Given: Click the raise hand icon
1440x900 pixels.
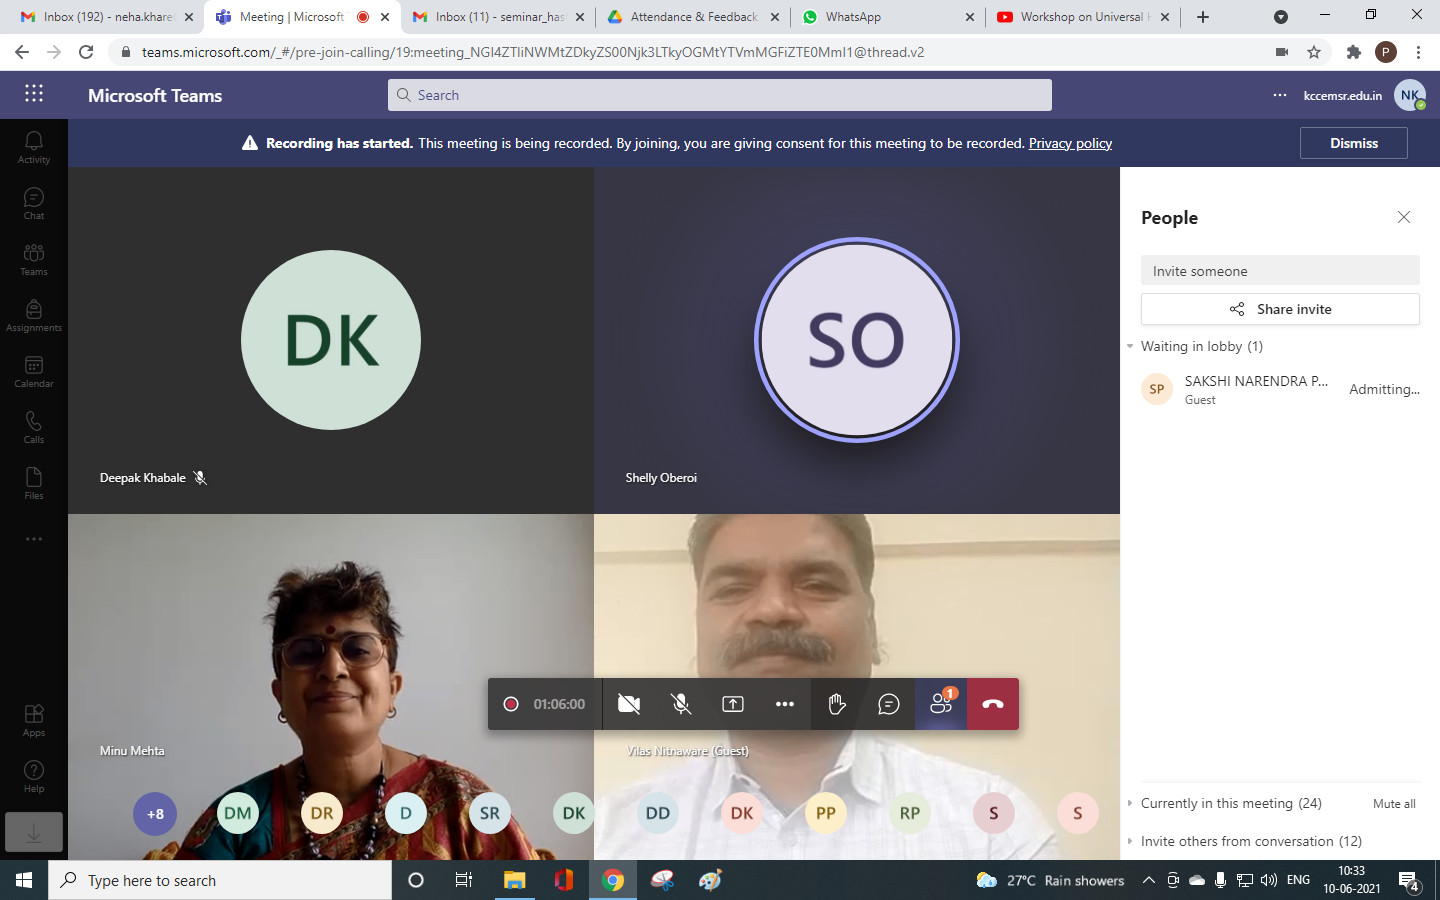Looking at the screenshot, I should (x=837, y=704).
